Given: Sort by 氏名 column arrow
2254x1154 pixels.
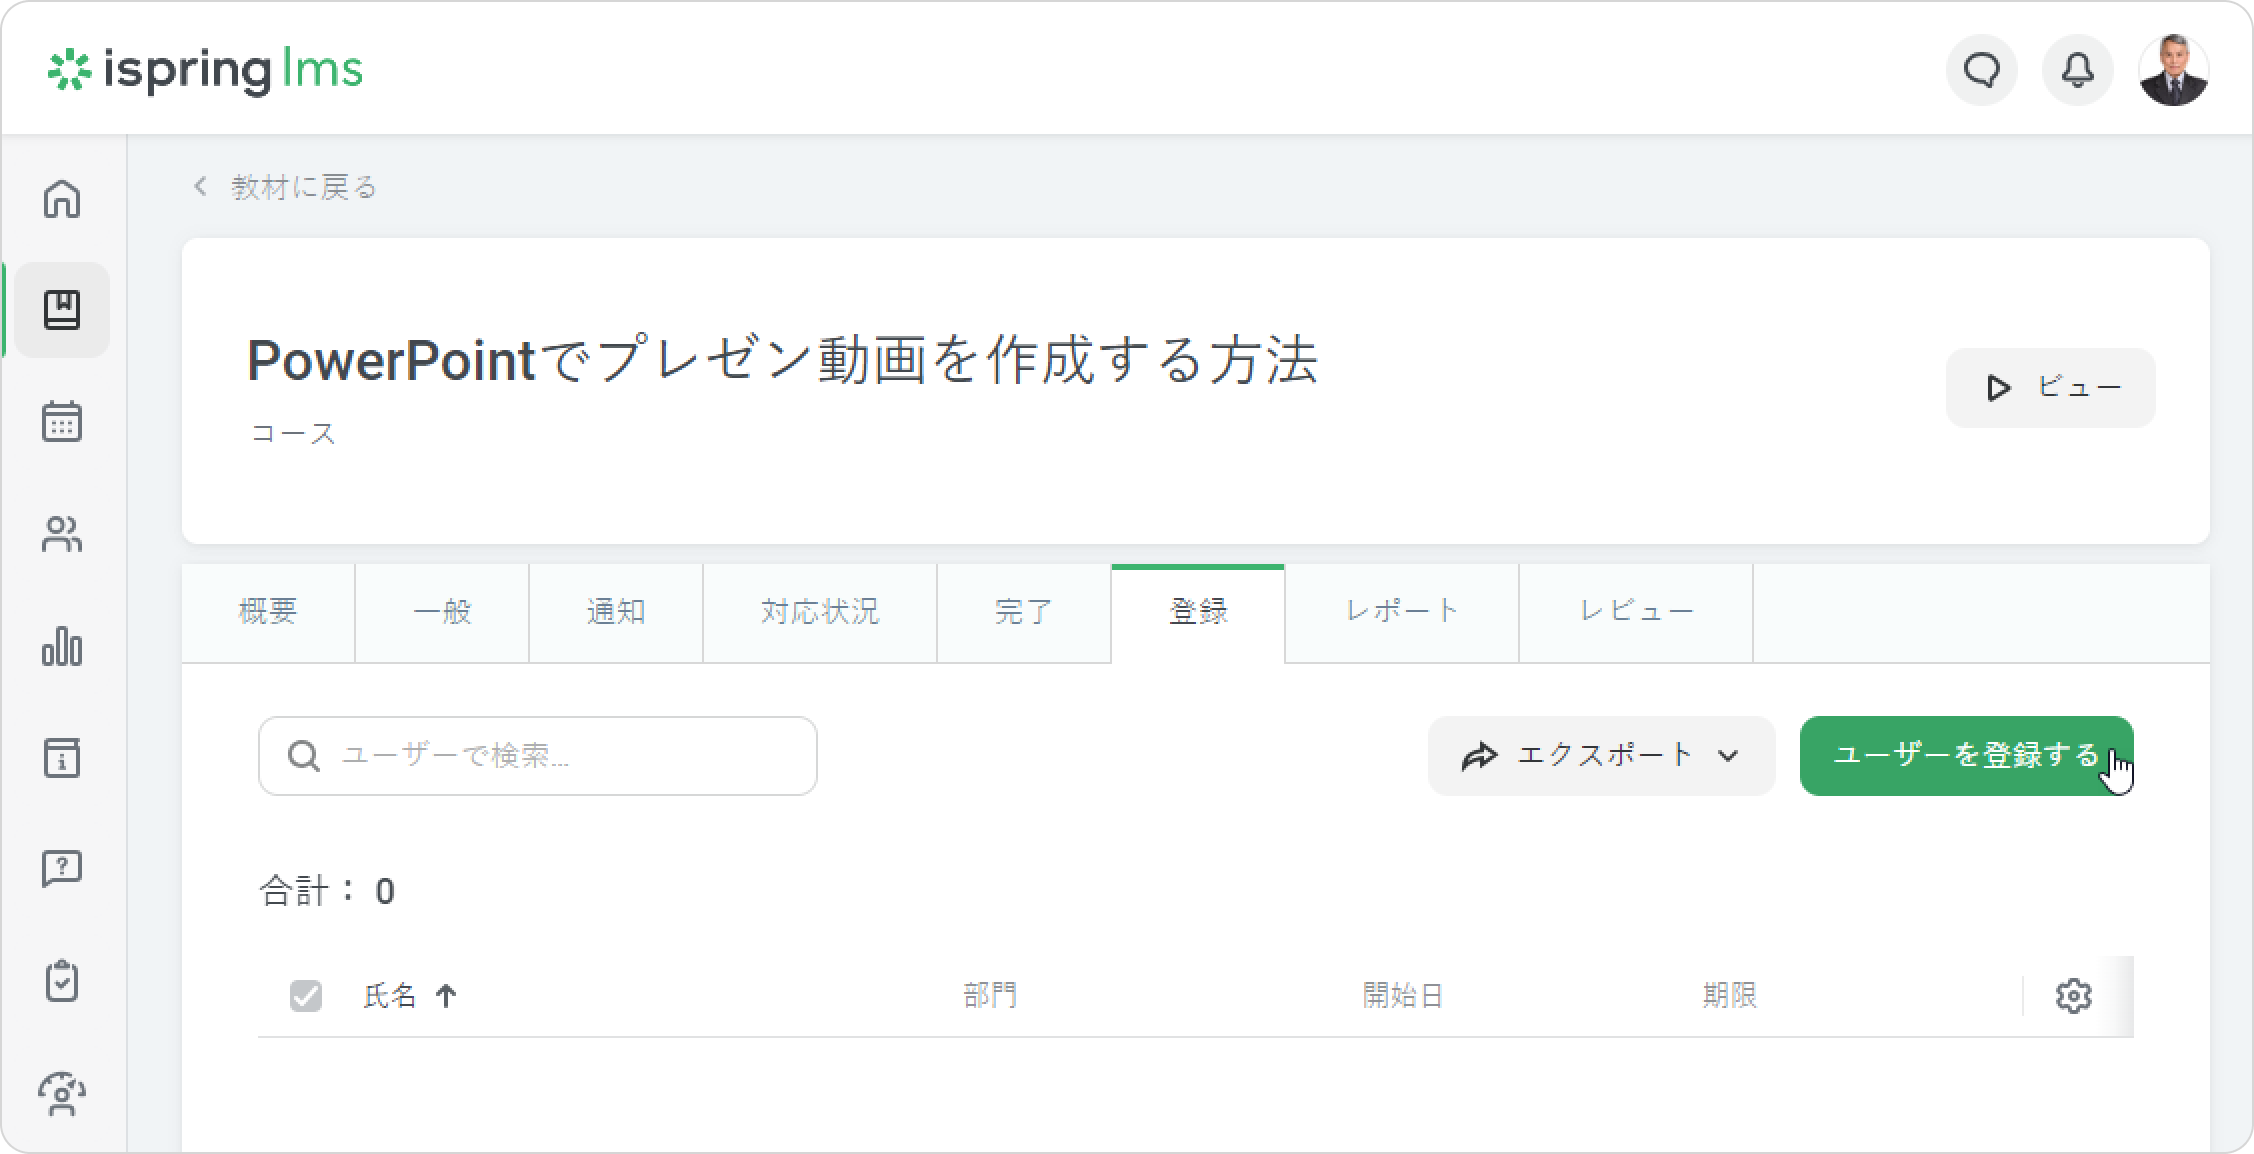Looking at the screenshot, I should 446,996.
